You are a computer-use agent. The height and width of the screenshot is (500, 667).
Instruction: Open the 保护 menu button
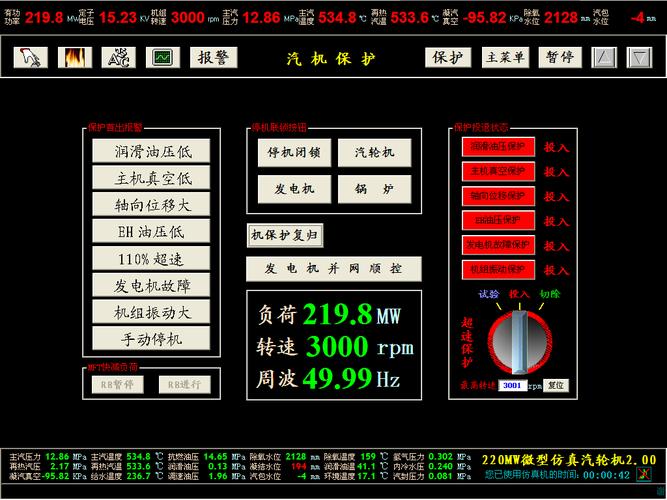[x=447, y=58]
